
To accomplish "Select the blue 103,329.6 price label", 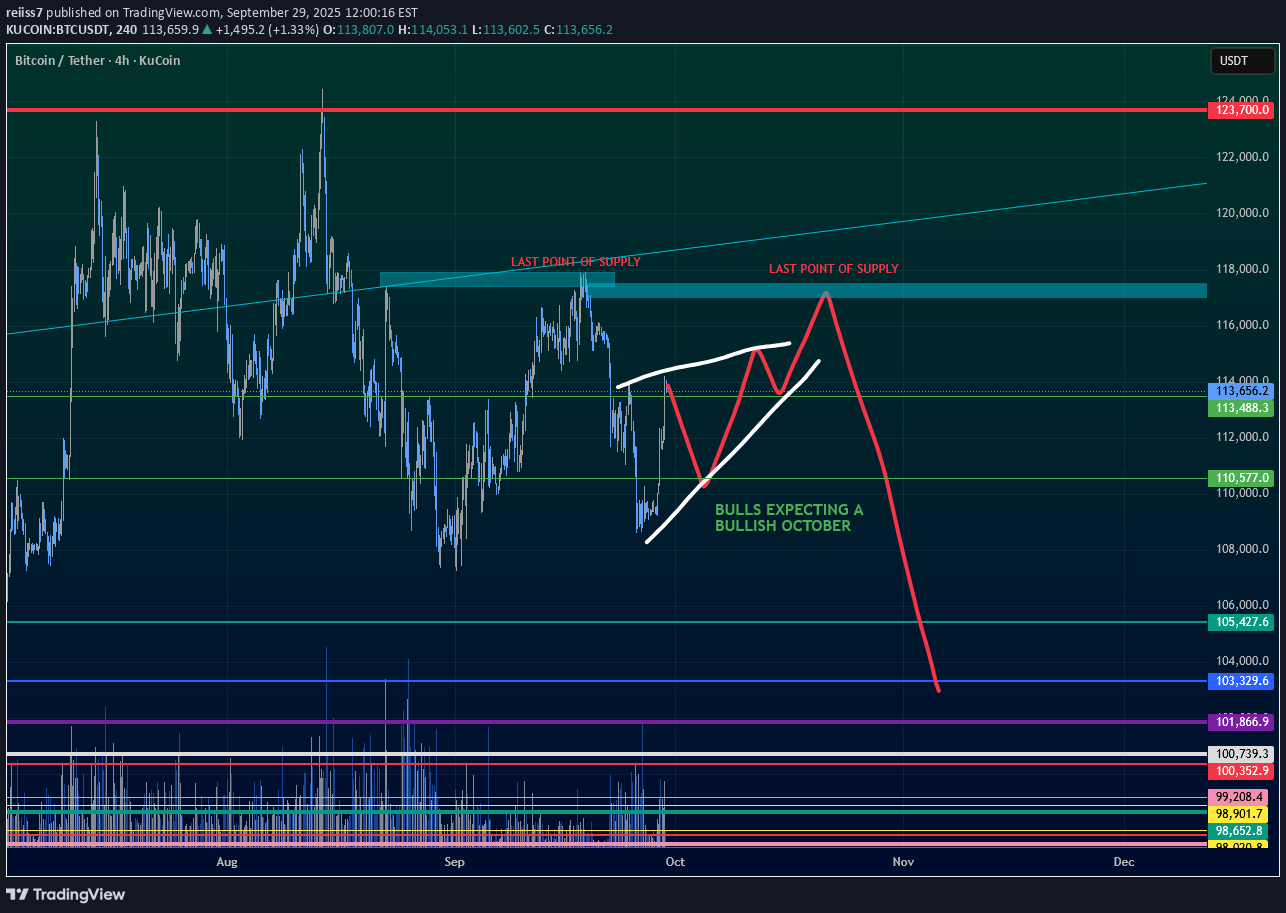I will (1241, 681).
